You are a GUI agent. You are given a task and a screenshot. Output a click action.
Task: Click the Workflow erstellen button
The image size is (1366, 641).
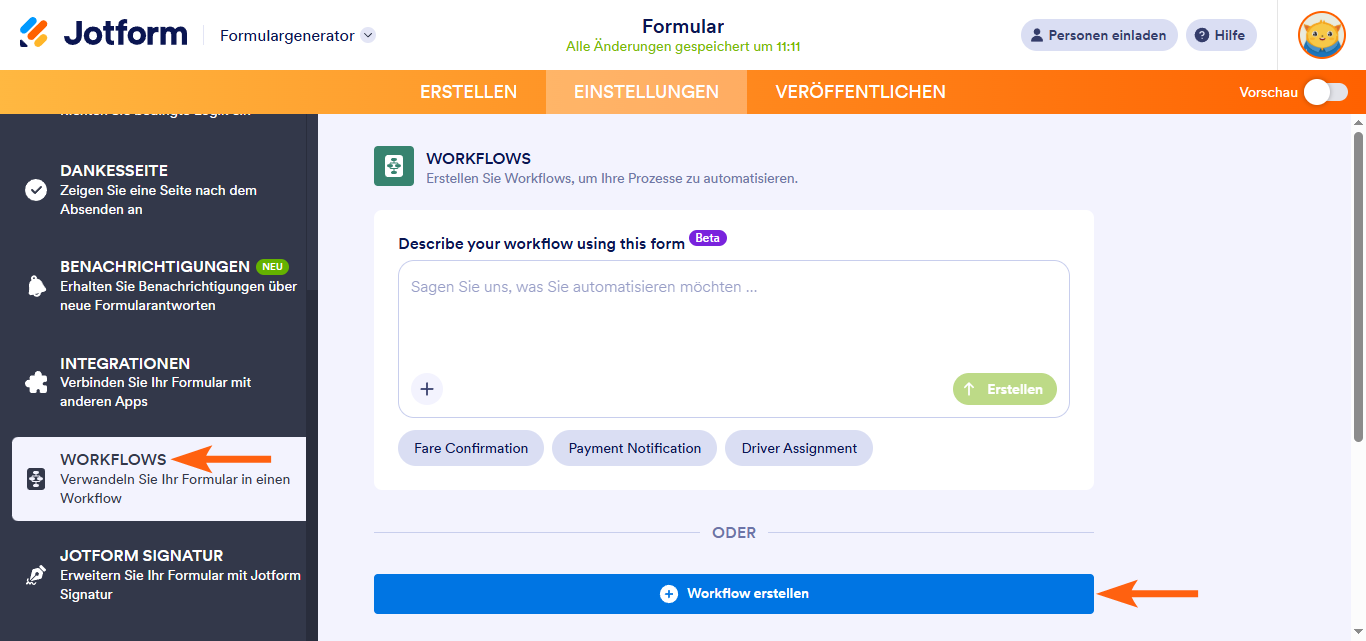coord(733,593)
